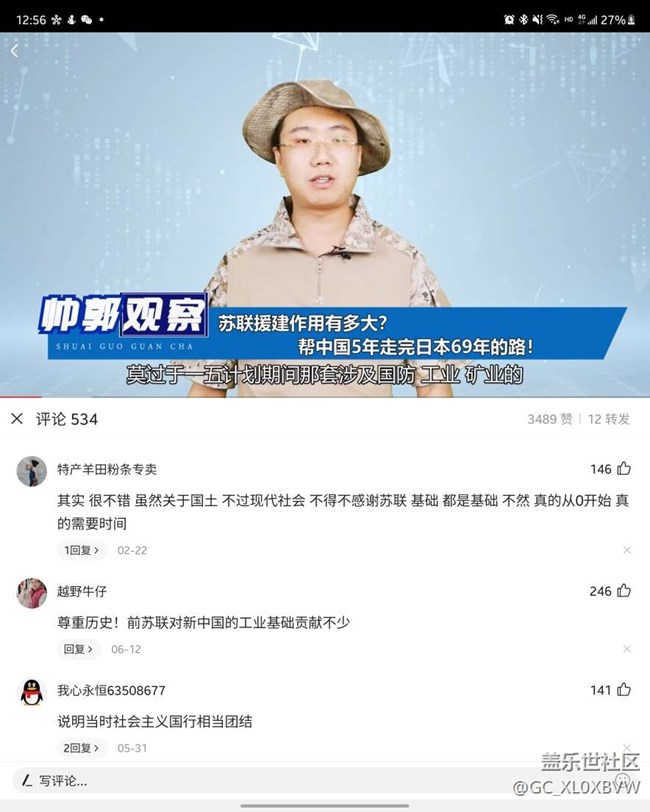650x812 pixels.
Task: Tap the pencil icon in comment box
Action: pos(27,780)
